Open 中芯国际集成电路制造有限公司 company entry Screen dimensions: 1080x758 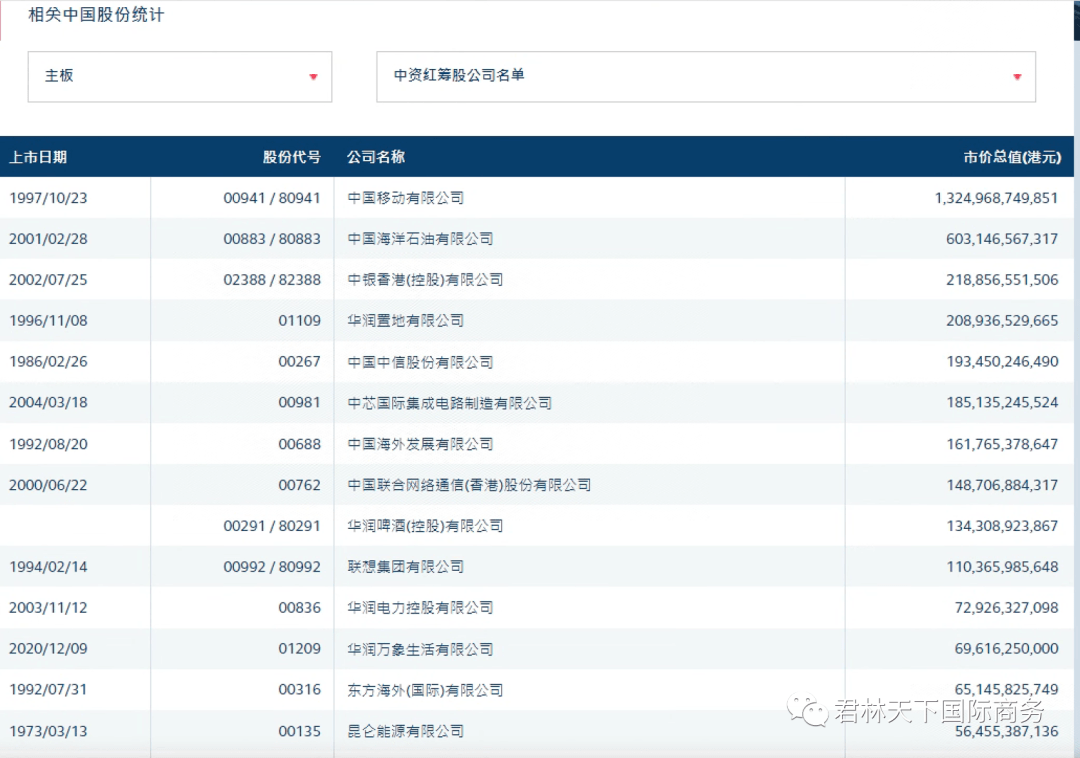(450, 403)
